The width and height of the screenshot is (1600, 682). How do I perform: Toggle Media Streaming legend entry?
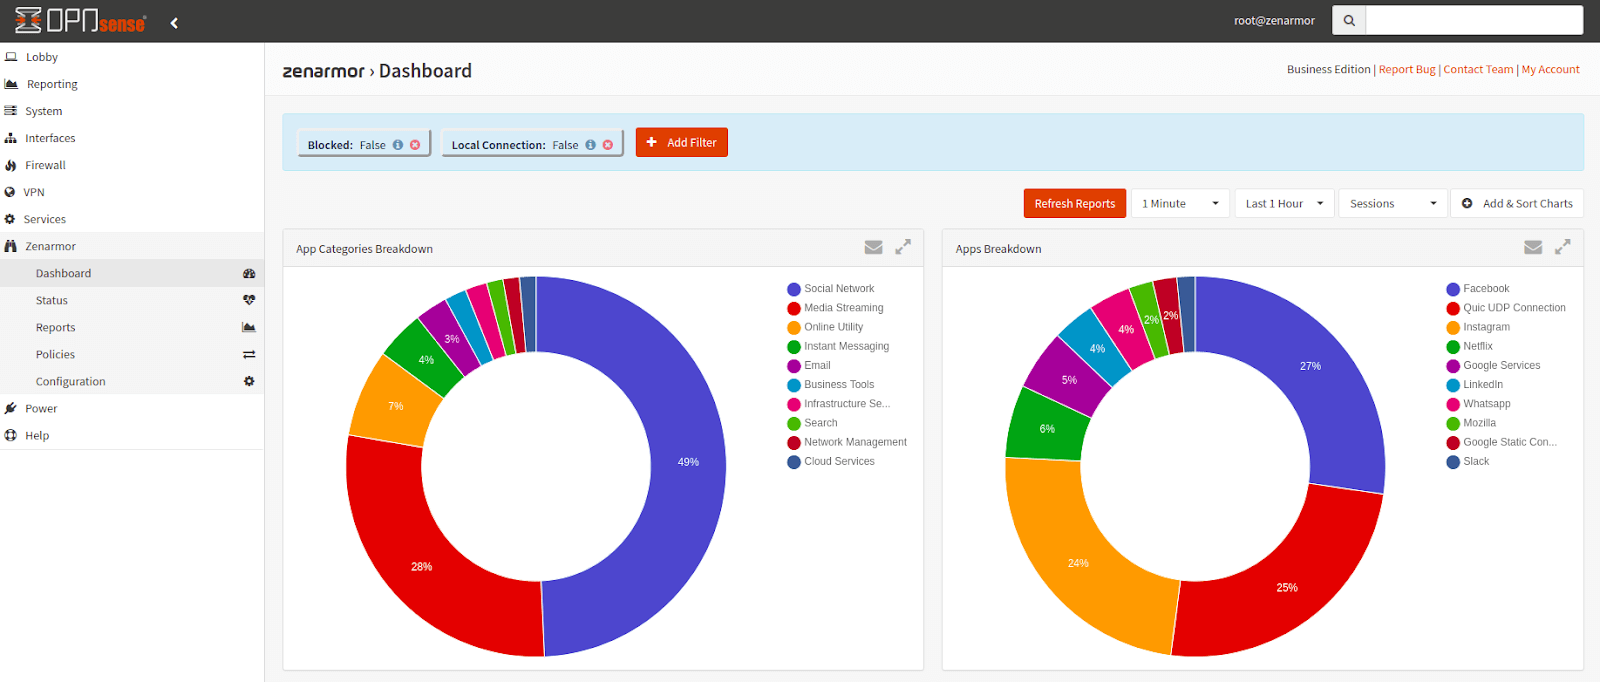click(843, 308)
